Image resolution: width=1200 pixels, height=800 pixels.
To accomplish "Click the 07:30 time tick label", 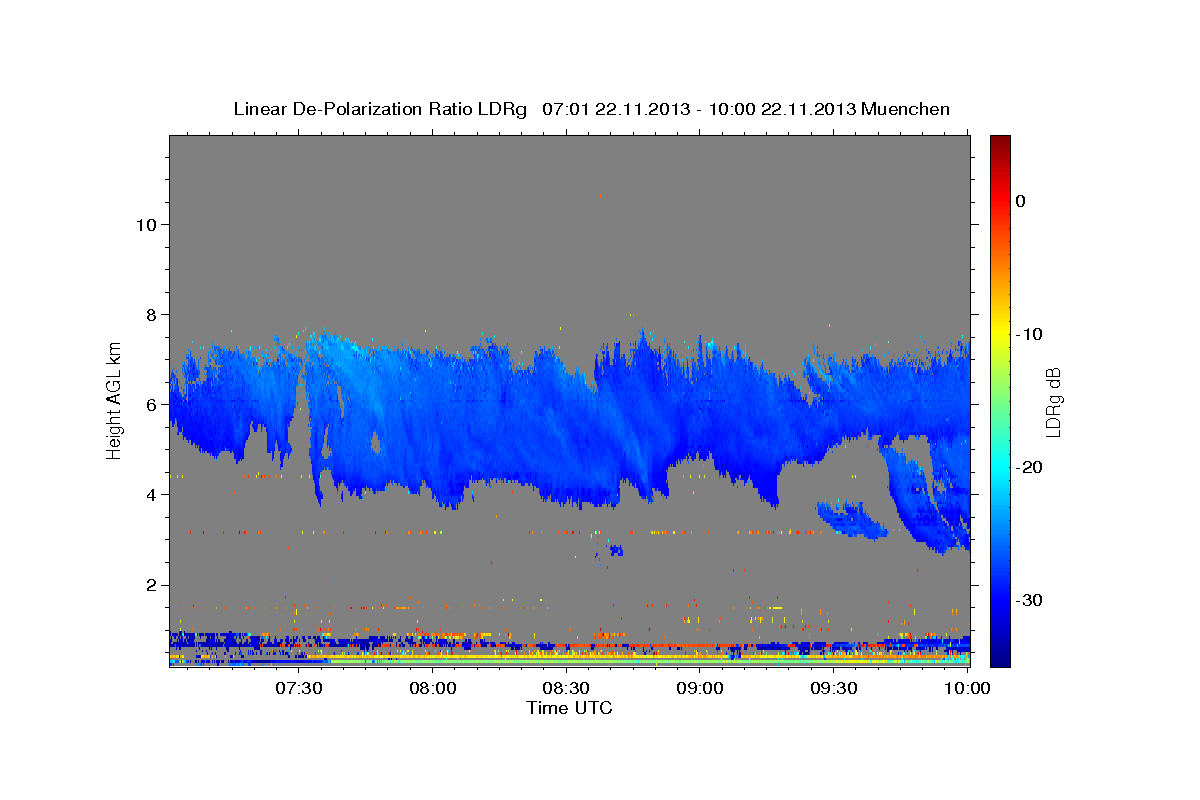I will (x=299, y=689).
